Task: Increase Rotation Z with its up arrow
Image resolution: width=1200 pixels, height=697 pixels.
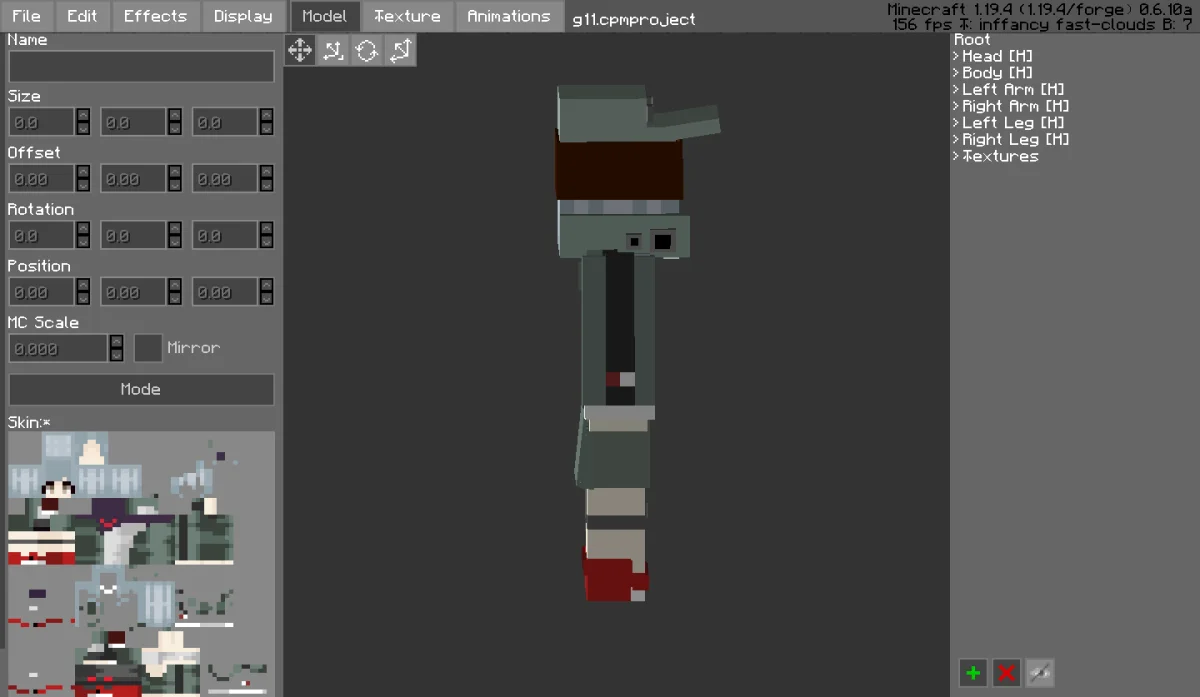Action: pyautogui.click(x=267, y=228)
